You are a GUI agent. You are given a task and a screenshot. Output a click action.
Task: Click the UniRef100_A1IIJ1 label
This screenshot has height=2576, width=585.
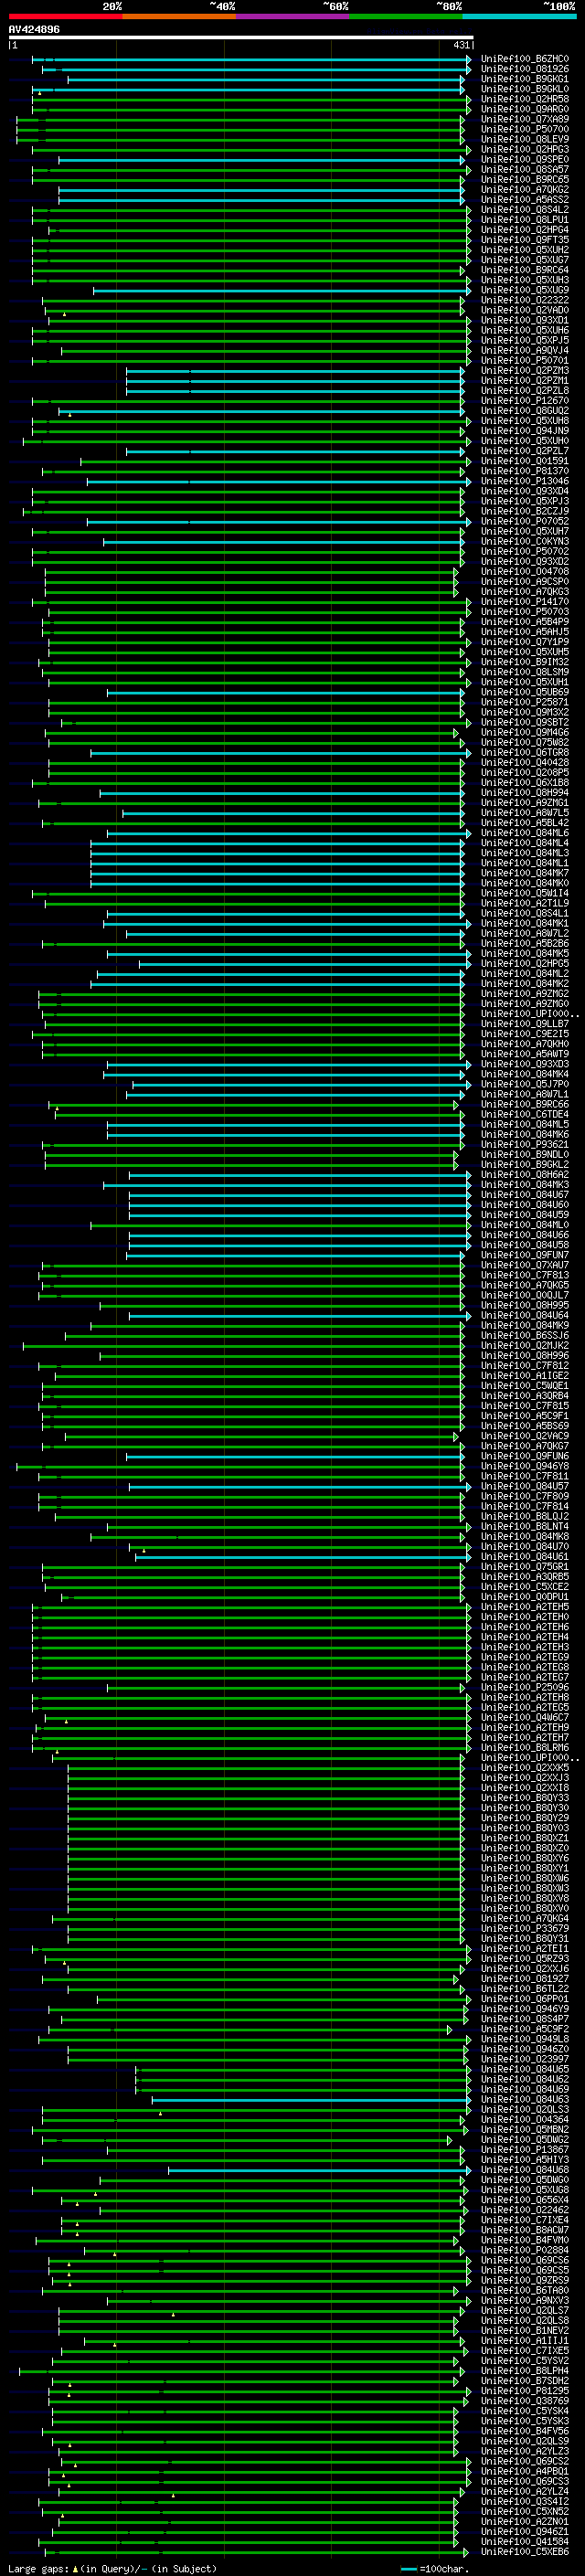coord(525,2340)
